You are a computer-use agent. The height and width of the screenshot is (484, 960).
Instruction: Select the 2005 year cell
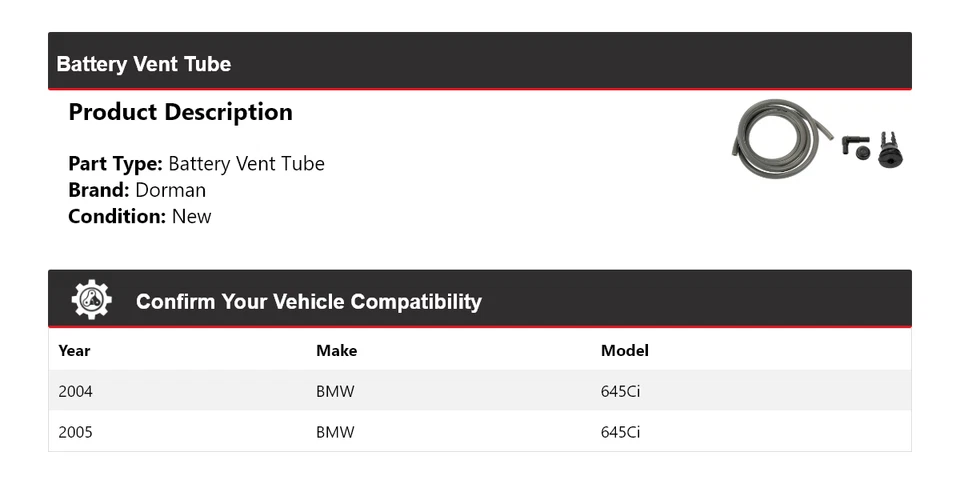pos(75,432)
